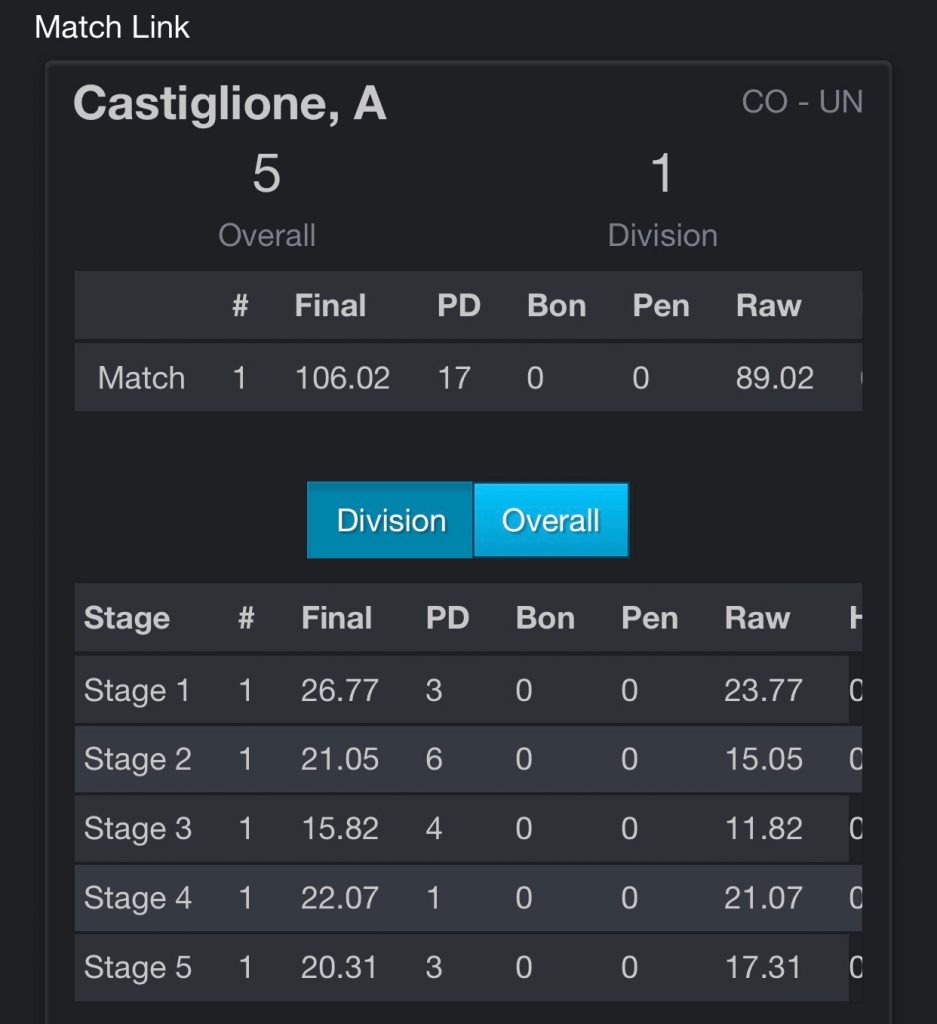The width and height of the screenshot is (937, 1024).
Task: Select the Stage 3 row
Action: 468,829
